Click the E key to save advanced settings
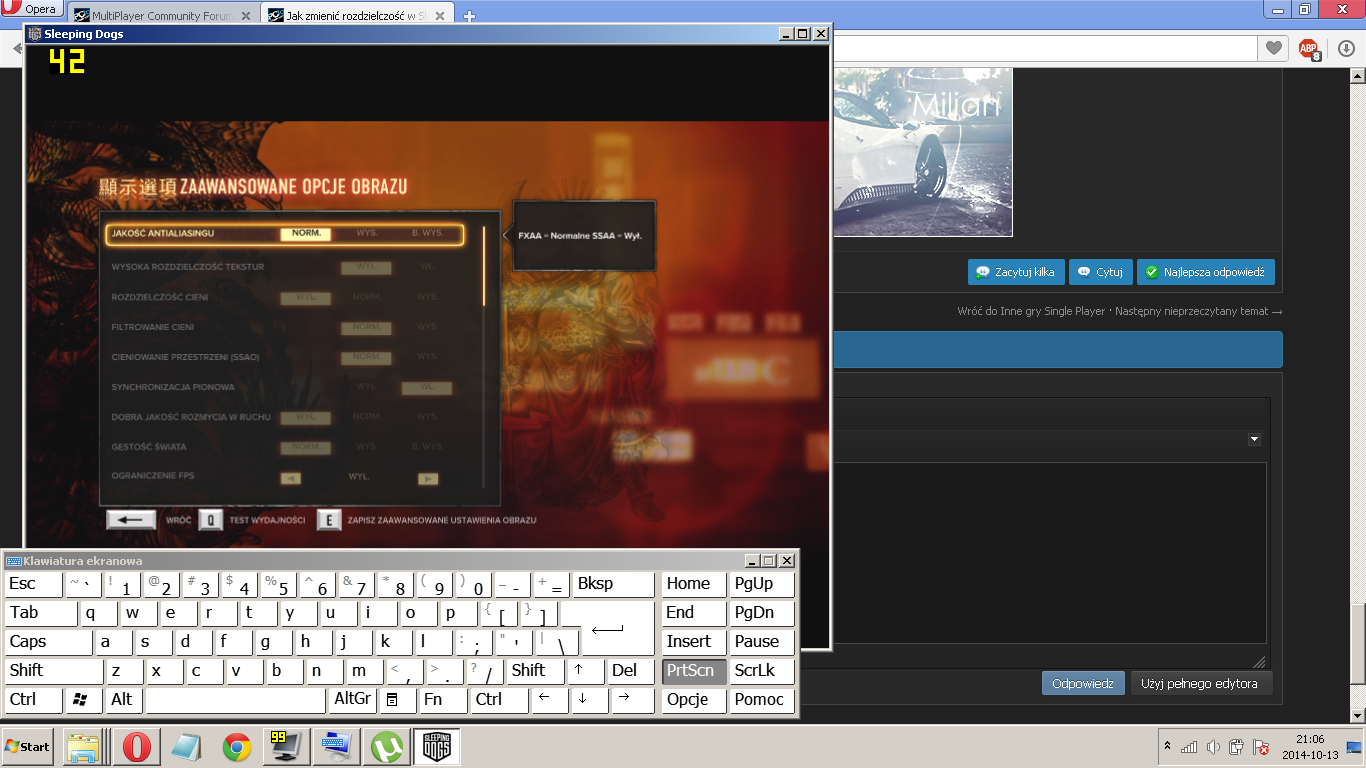 (x=329, y=520)
